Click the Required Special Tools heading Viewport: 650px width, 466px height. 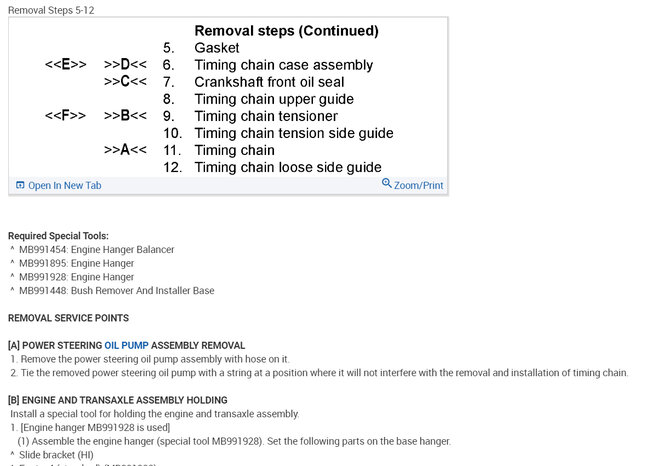pyautogui.click(x=58, y=236)
